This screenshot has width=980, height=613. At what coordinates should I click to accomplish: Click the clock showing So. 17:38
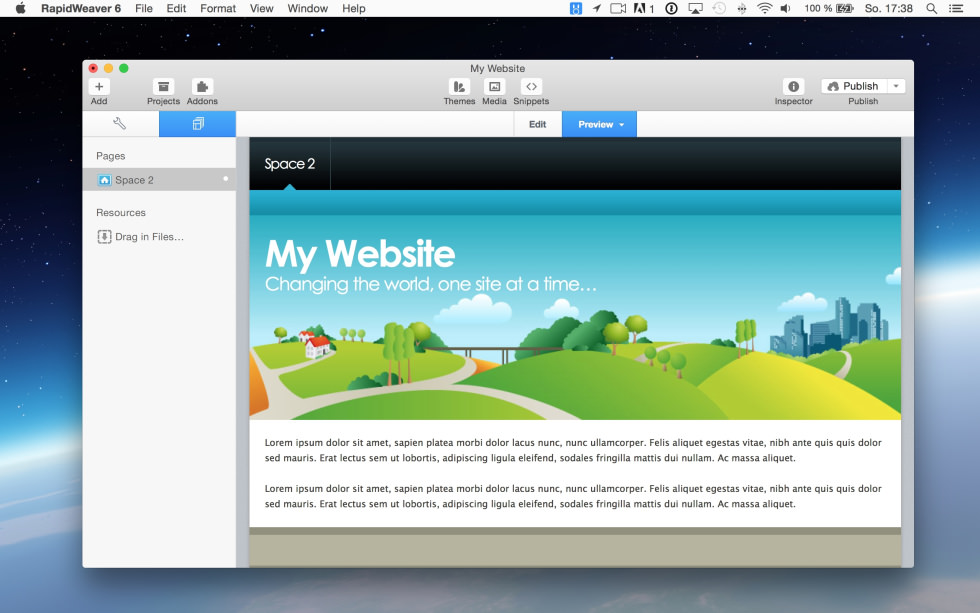(889, 8)
